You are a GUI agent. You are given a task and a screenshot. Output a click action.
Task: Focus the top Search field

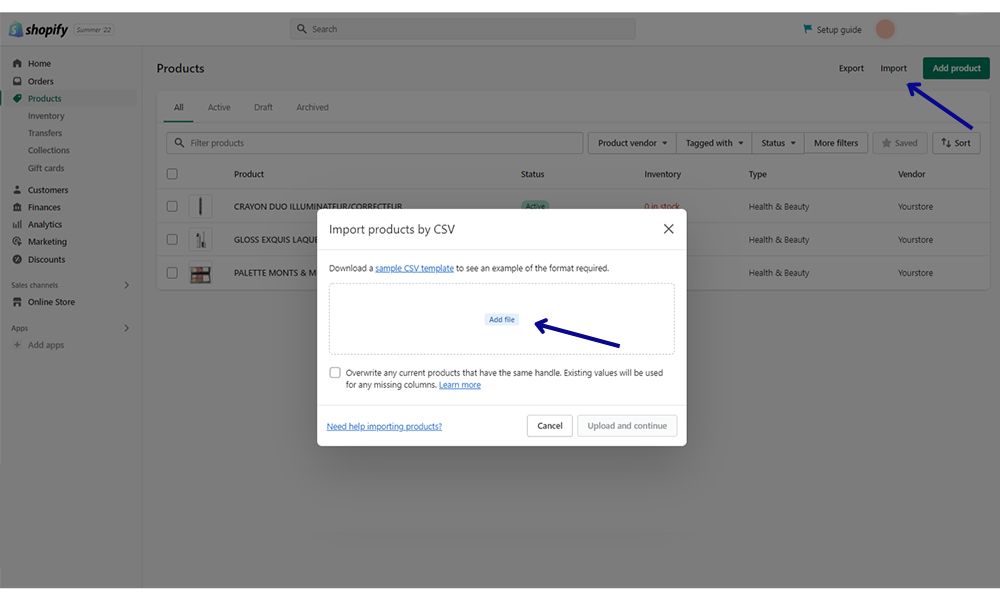point(462,29)
